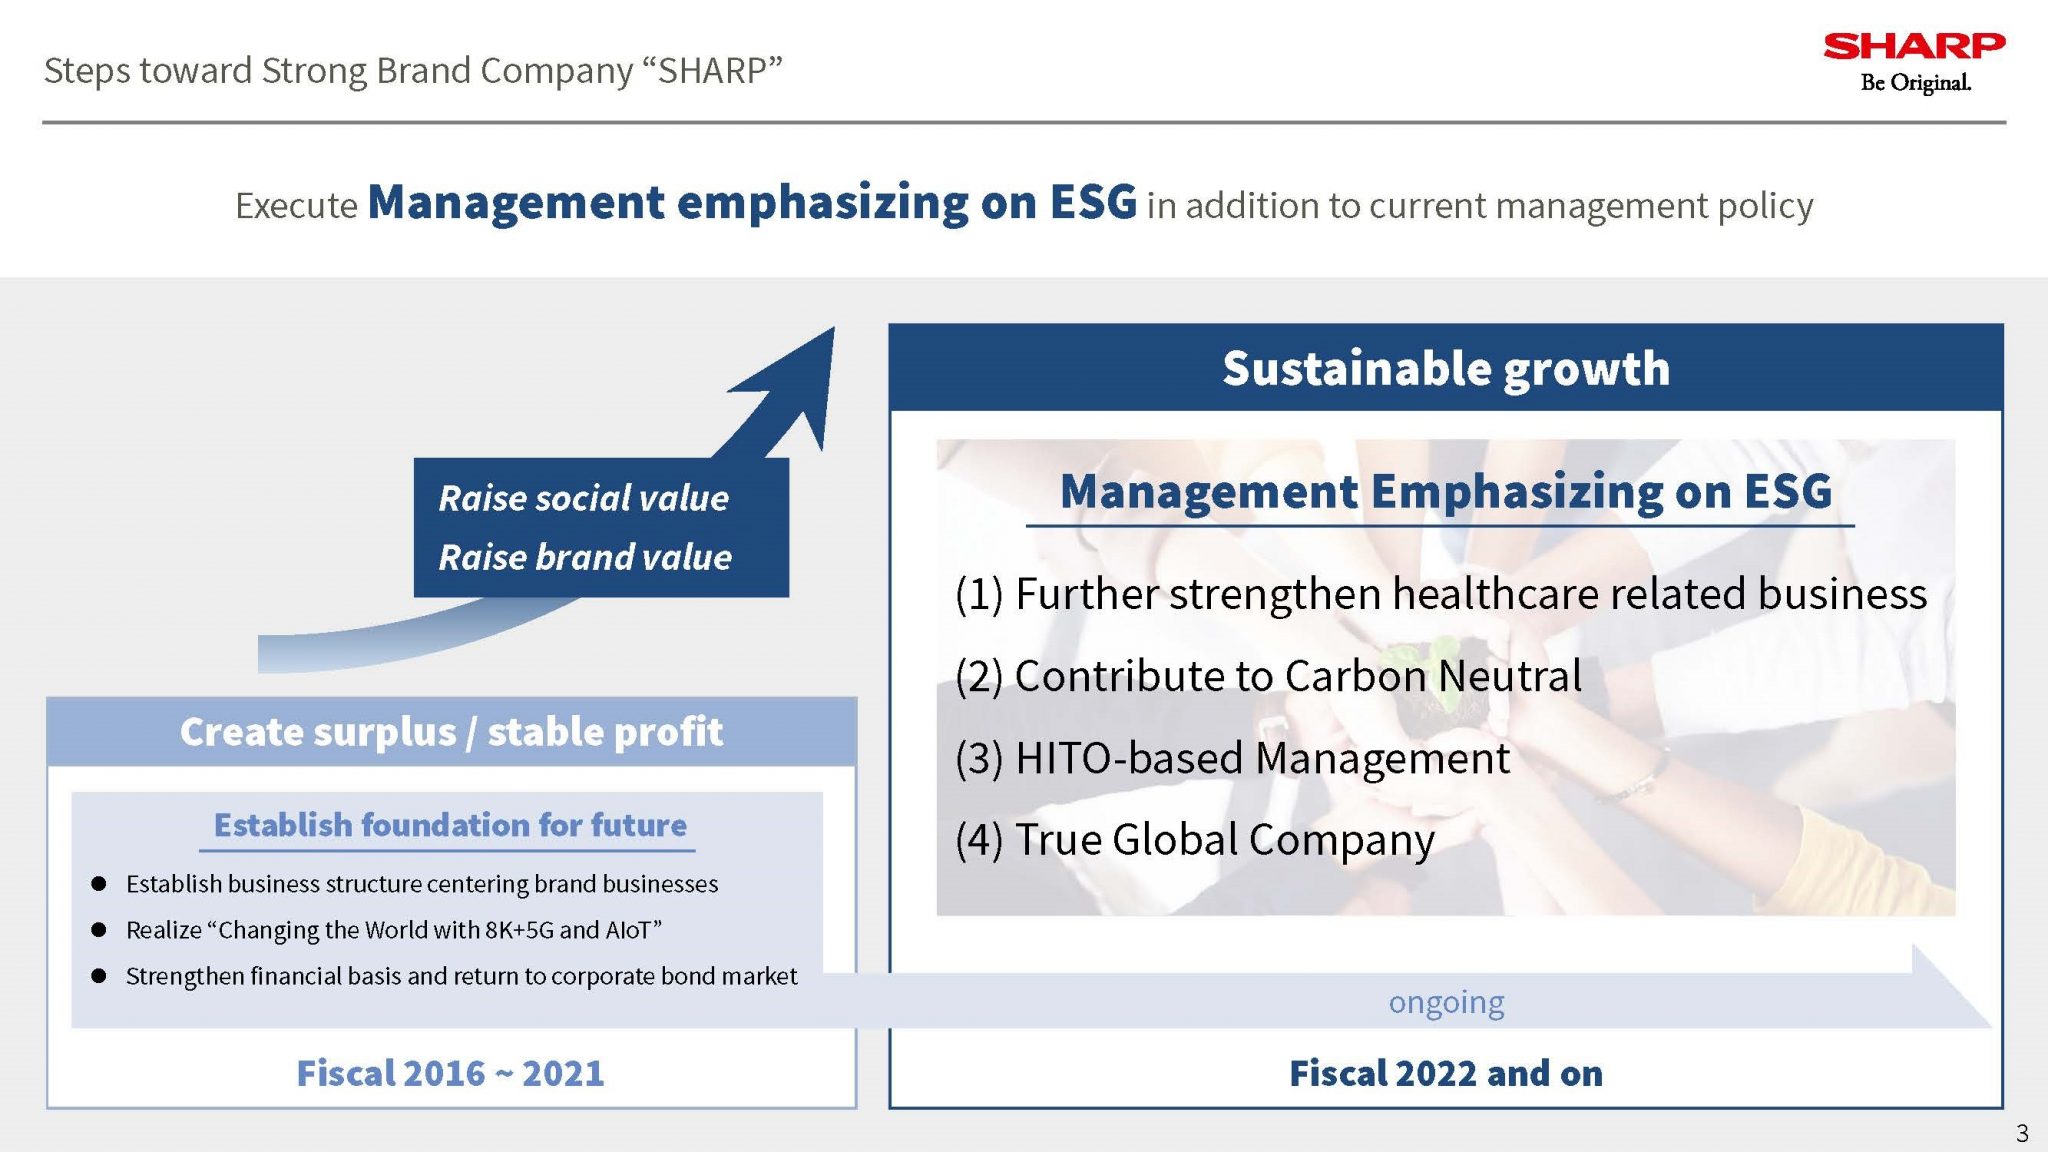Image resolution: width=2048 pixels, height=1152 pixels.
Task: Click the underlined "Establish foundation for future" heading
Action: (x=450, y=826)
